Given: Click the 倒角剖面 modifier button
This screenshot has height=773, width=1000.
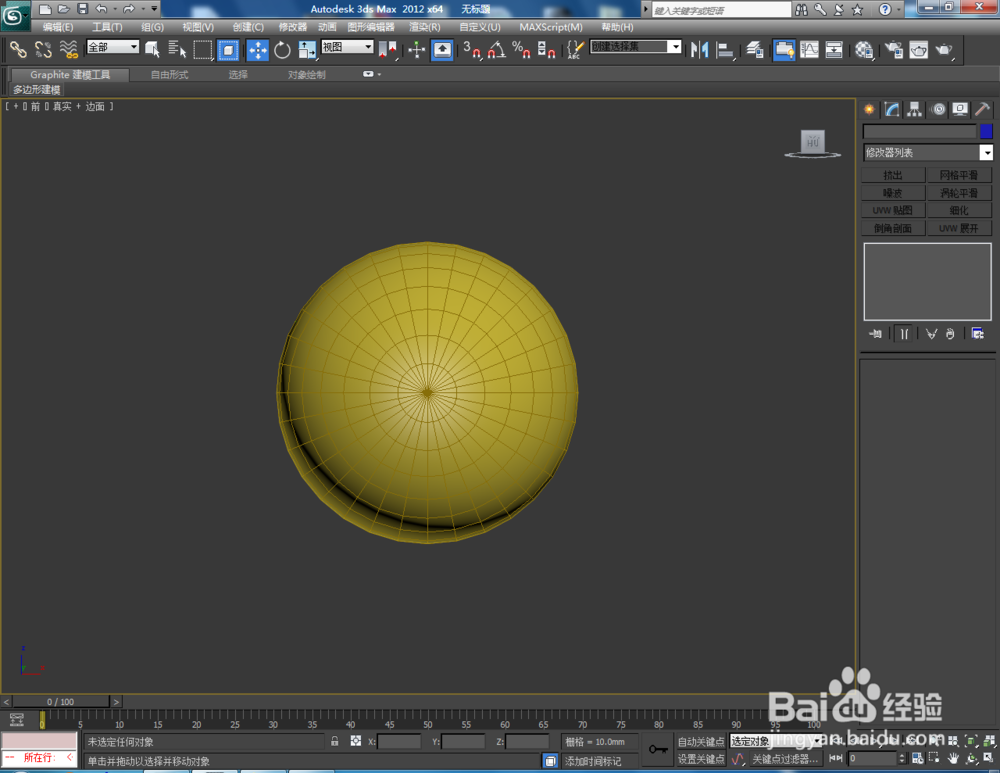Looking at the screenshot, I should (x=893, y=228).
